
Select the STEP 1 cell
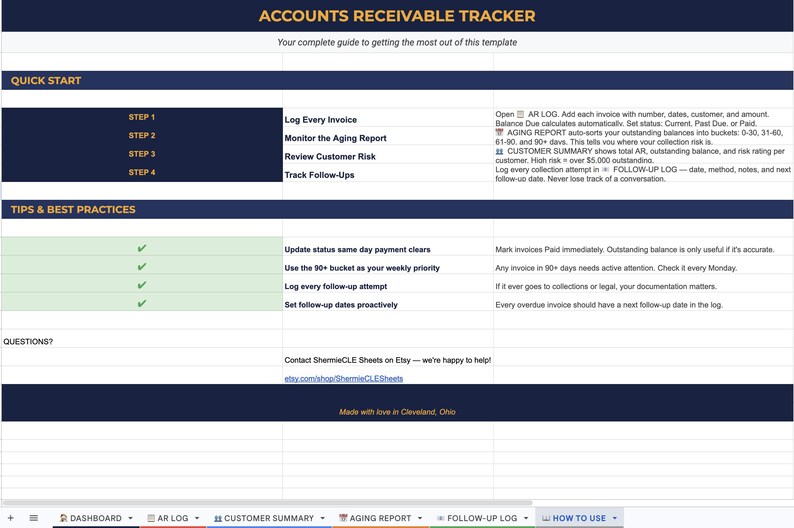pos(142,117)
